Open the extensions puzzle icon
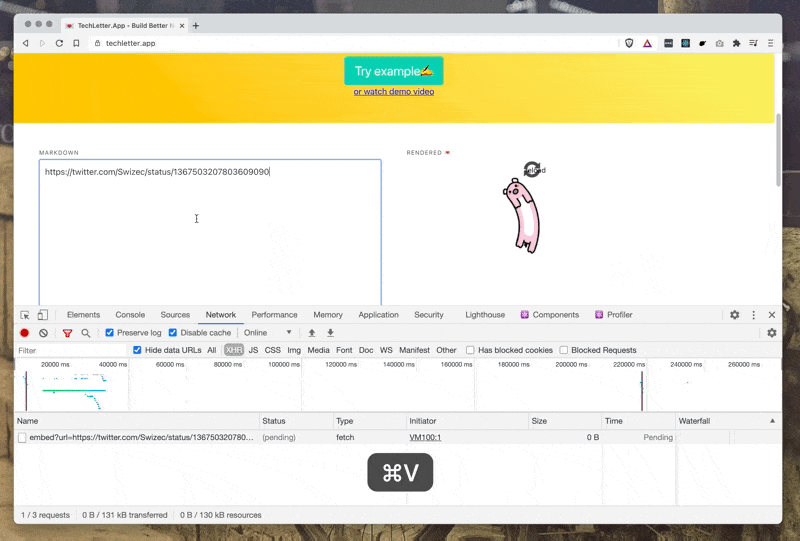This screenshot has width=800, height=541. 736,43
